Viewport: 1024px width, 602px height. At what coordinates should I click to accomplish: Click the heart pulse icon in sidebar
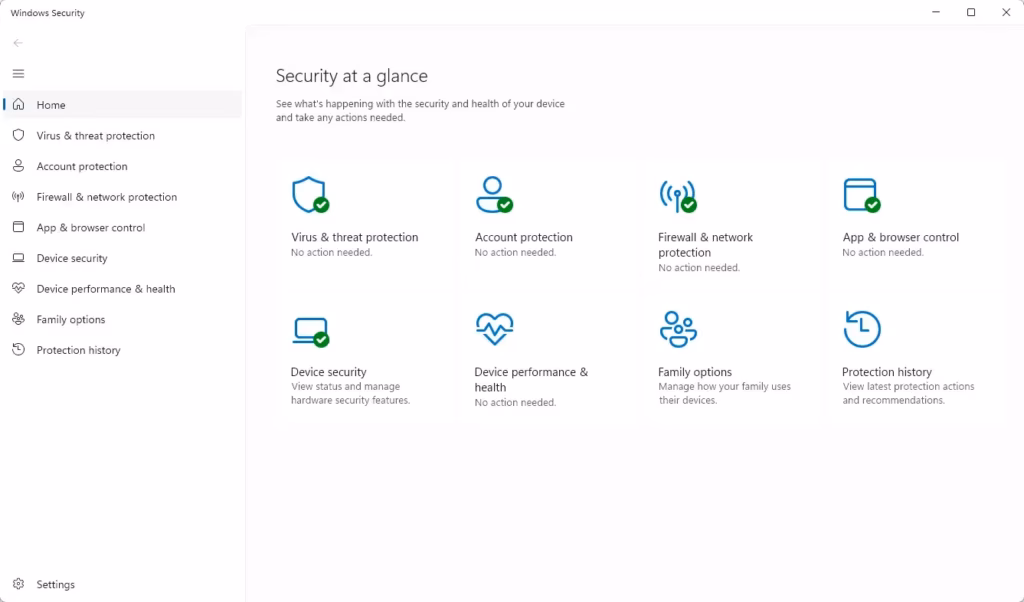click(18, 288)
